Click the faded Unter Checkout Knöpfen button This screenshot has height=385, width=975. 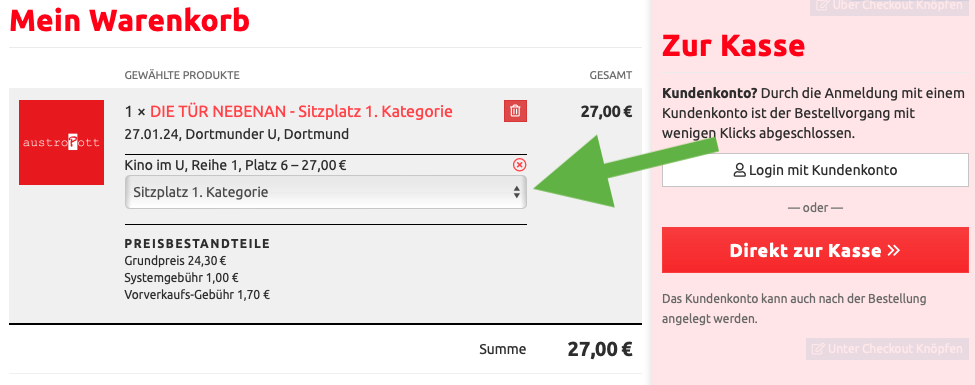tap(888, 349)
